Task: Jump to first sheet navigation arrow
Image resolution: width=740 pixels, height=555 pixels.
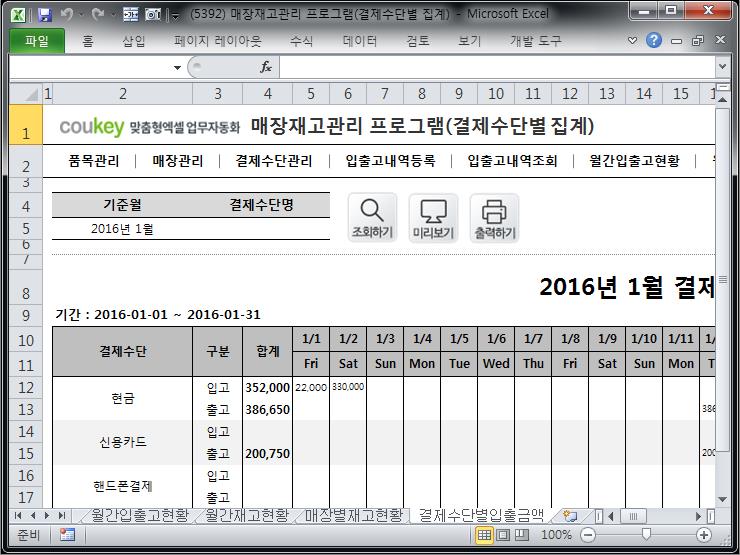Action: (x=18, y=515)
